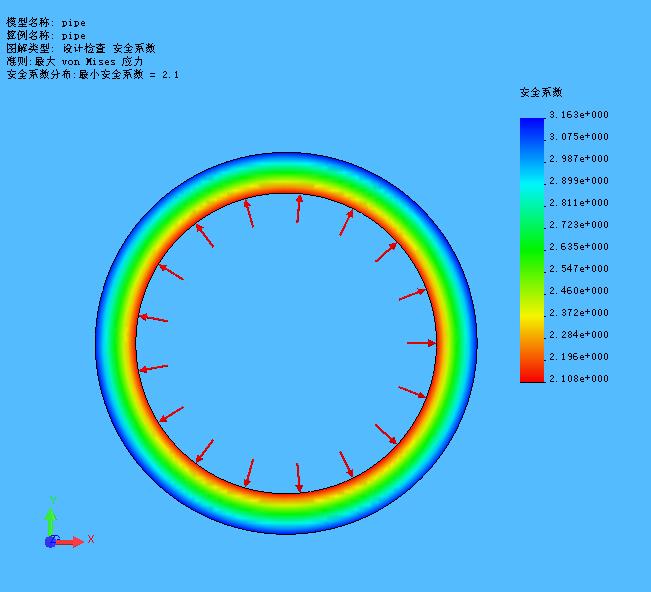Screen dimensions: 651x592
Task: Click the red X axis arrow of triad
Action: (71, 542)
